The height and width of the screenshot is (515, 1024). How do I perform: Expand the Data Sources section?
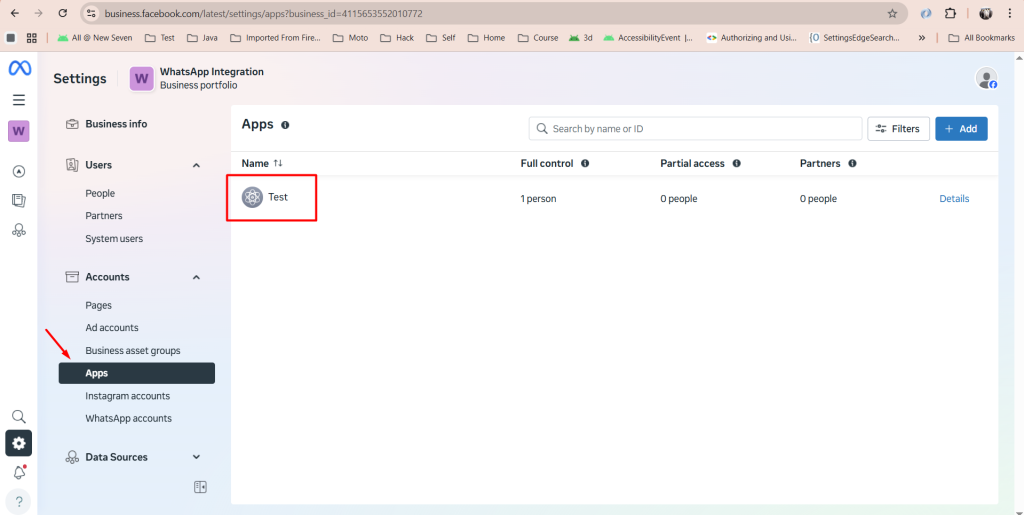[x=196, y=457]
